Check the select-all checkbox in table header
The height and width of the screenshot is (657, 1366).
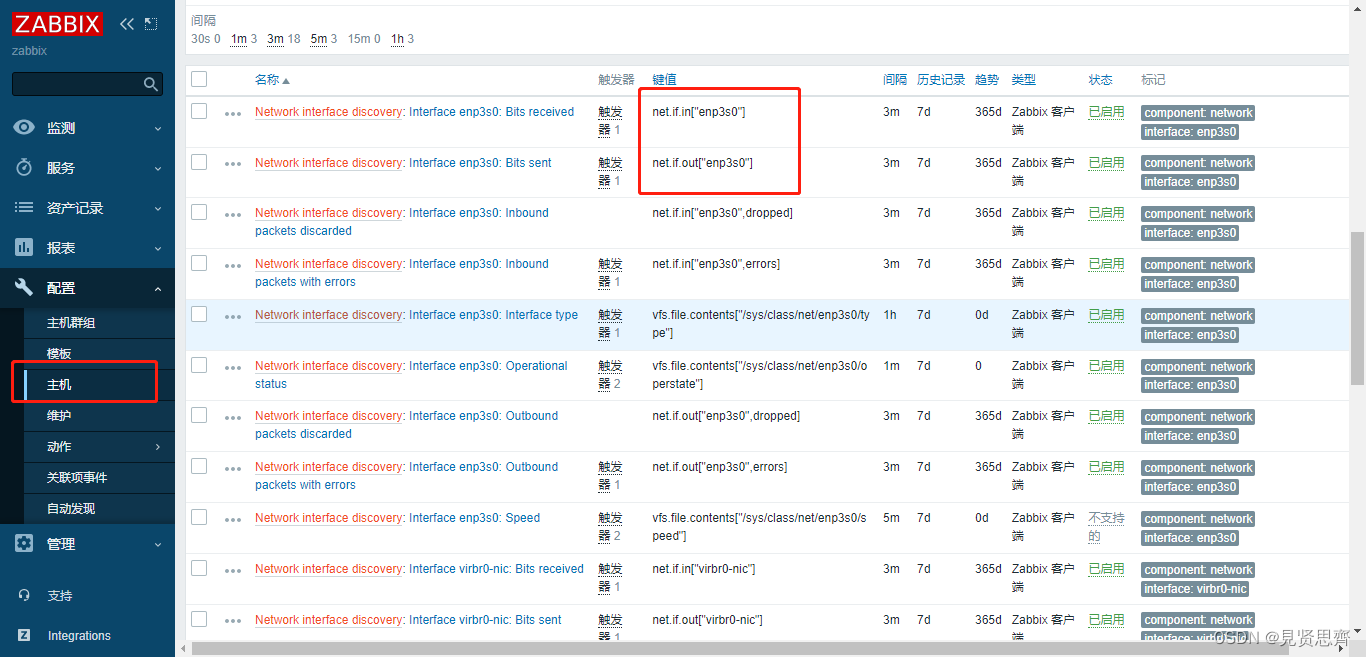tap(198, 79)
